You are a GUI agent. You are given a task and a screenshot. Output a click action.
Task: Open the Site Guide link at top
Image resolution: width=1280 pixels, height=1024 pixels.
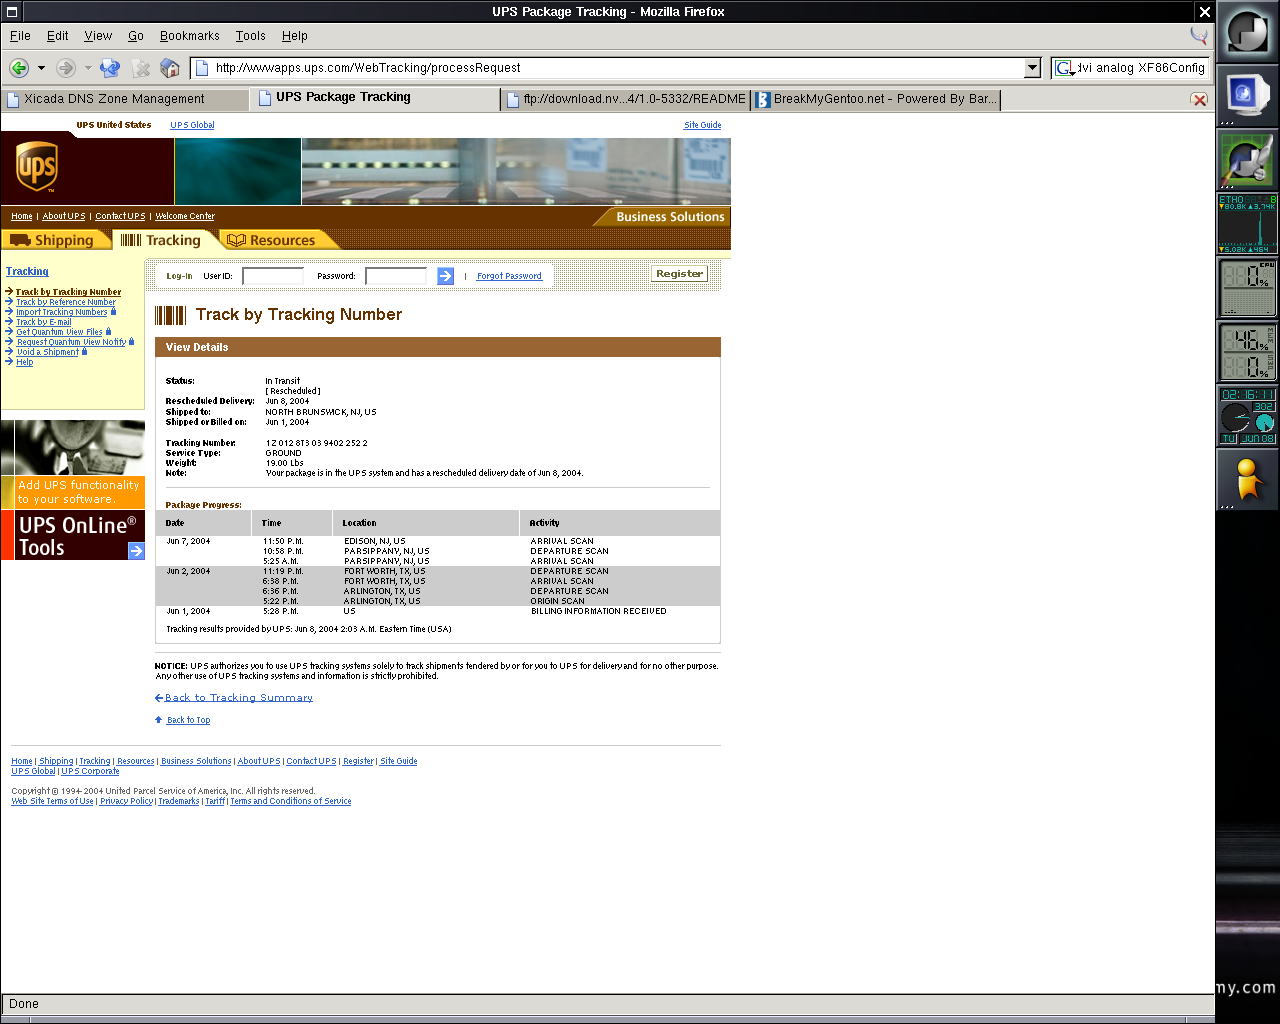pos(702,125)
